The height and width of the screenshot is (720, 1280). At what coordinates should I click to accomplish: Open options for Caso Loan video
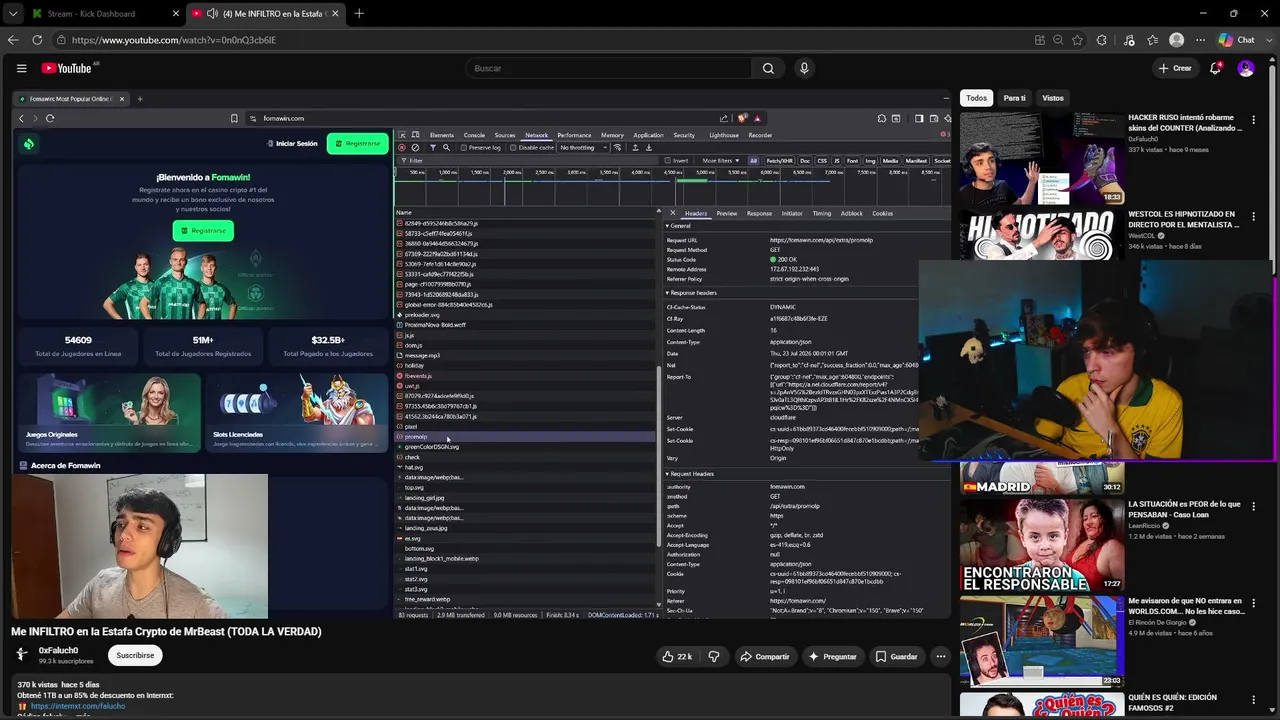(1254, 506)
